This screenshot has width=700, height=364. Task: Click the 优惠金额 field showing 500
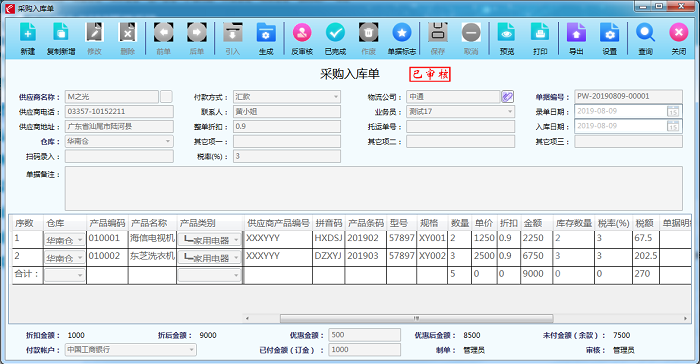pos(365,335)
